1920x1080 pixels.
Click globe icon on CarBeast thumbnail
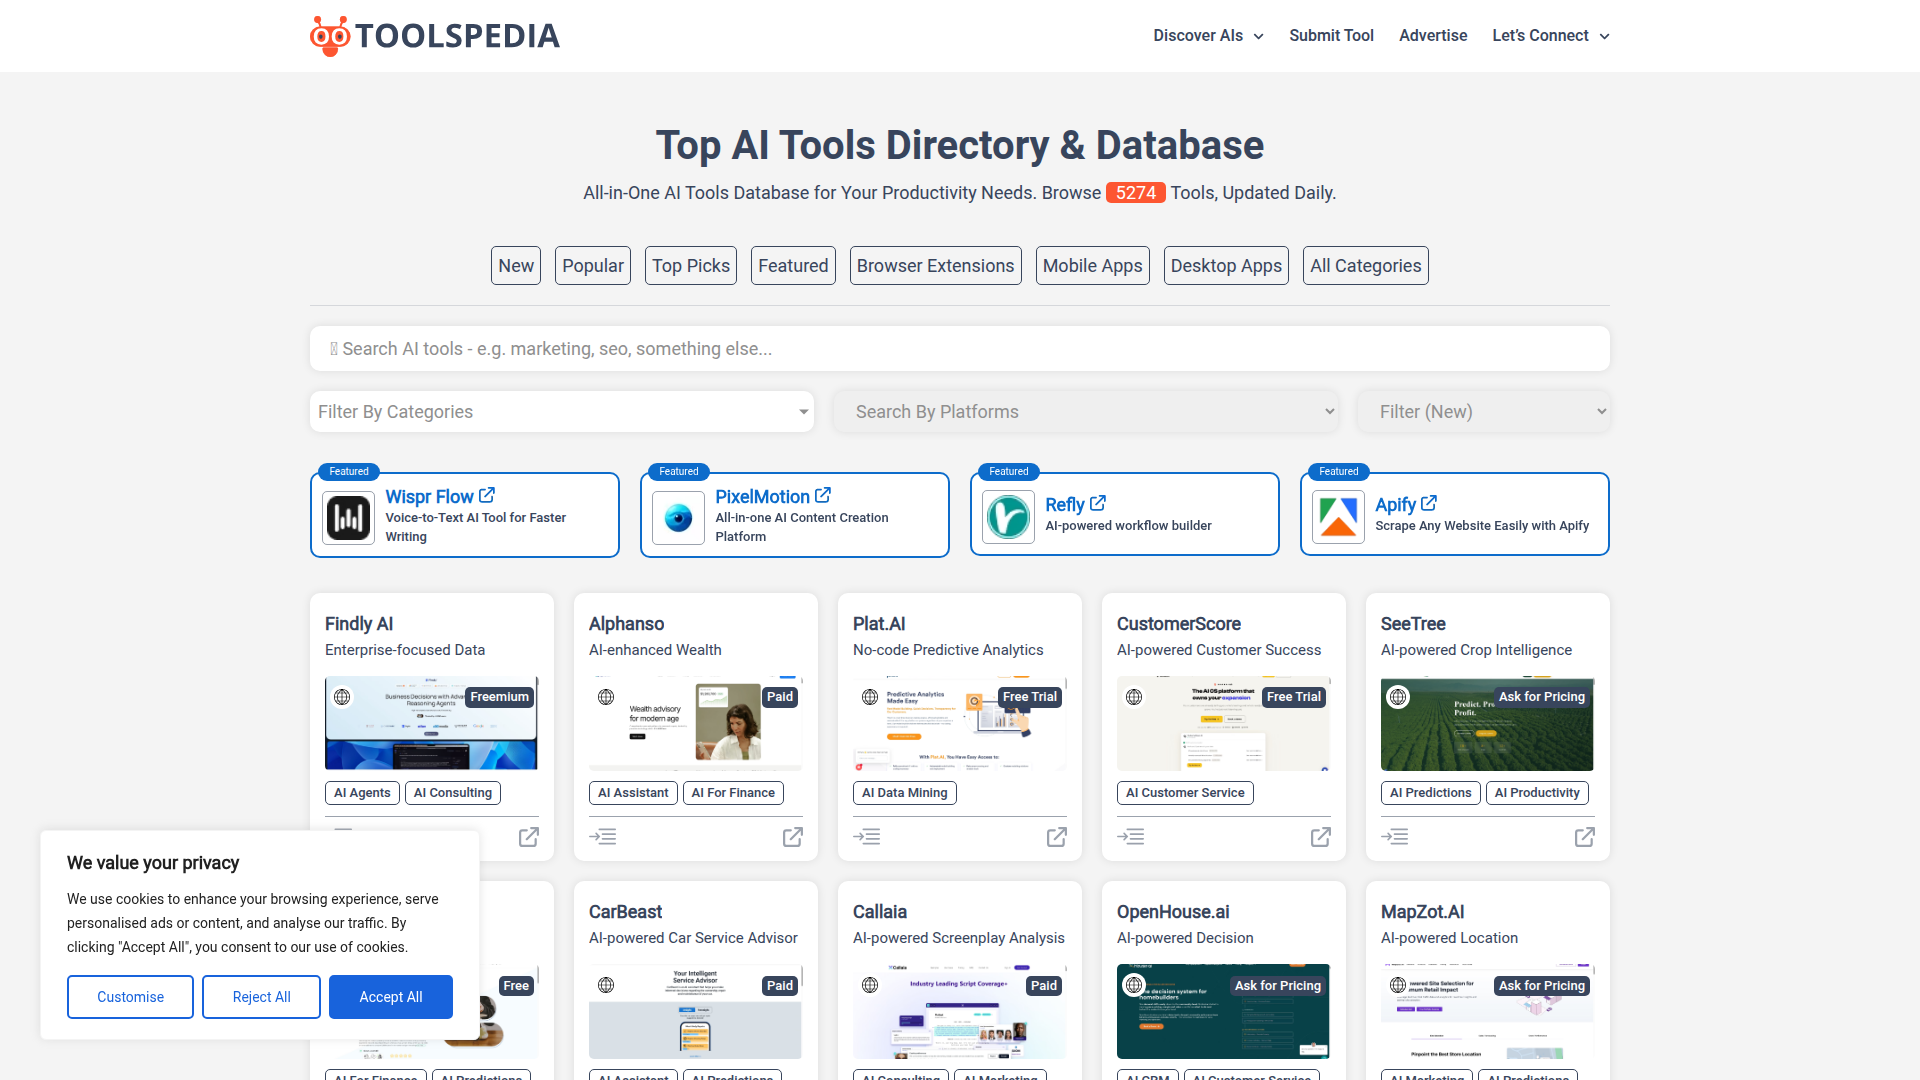(x=606, y=985)
